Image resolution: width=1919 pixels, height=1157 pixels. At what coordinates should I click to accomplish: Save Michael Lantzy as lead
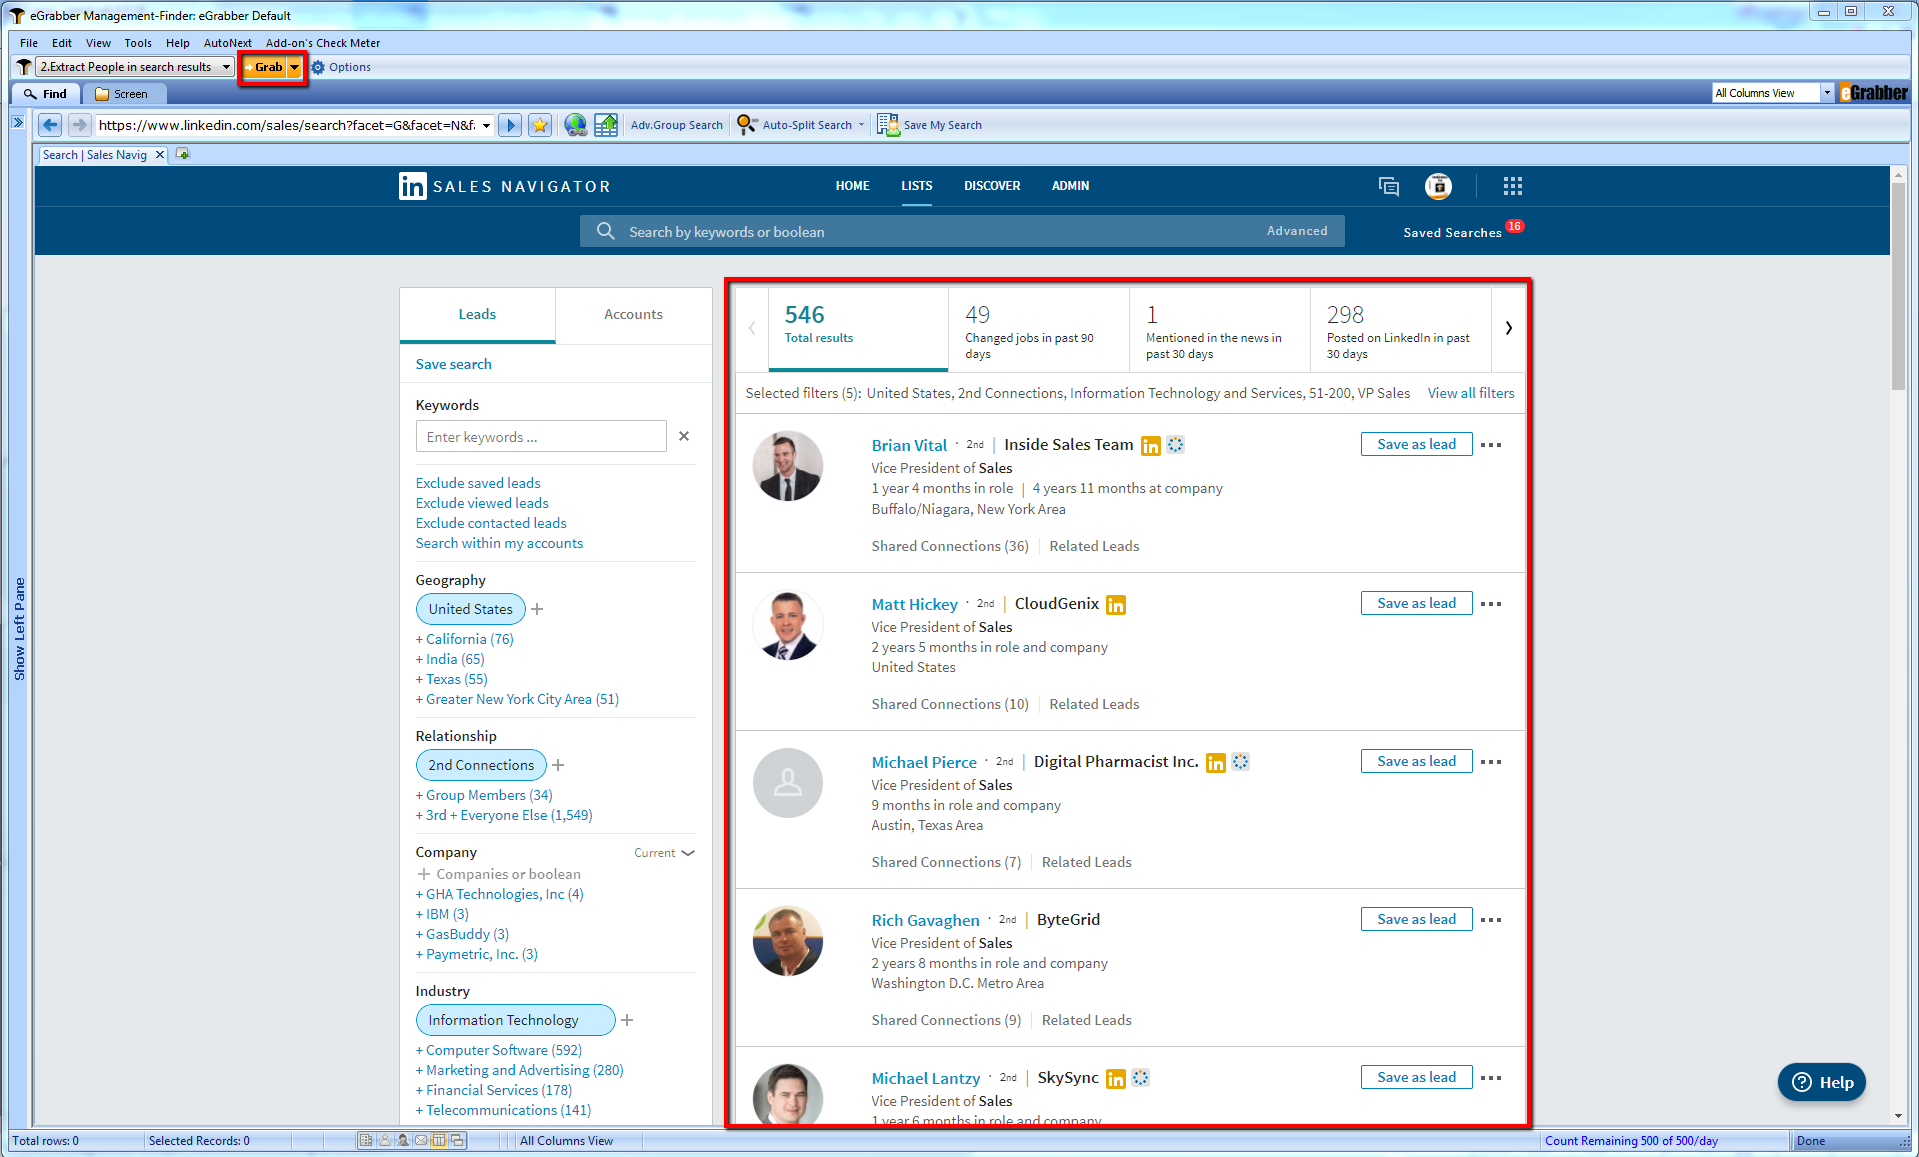(x=1416, y=1077)
